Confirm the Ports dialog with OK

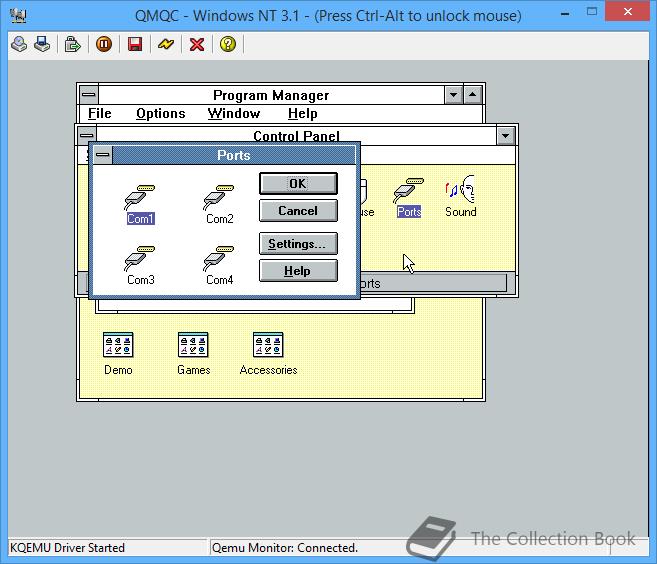pyautogui.click(x=298, y=184)
